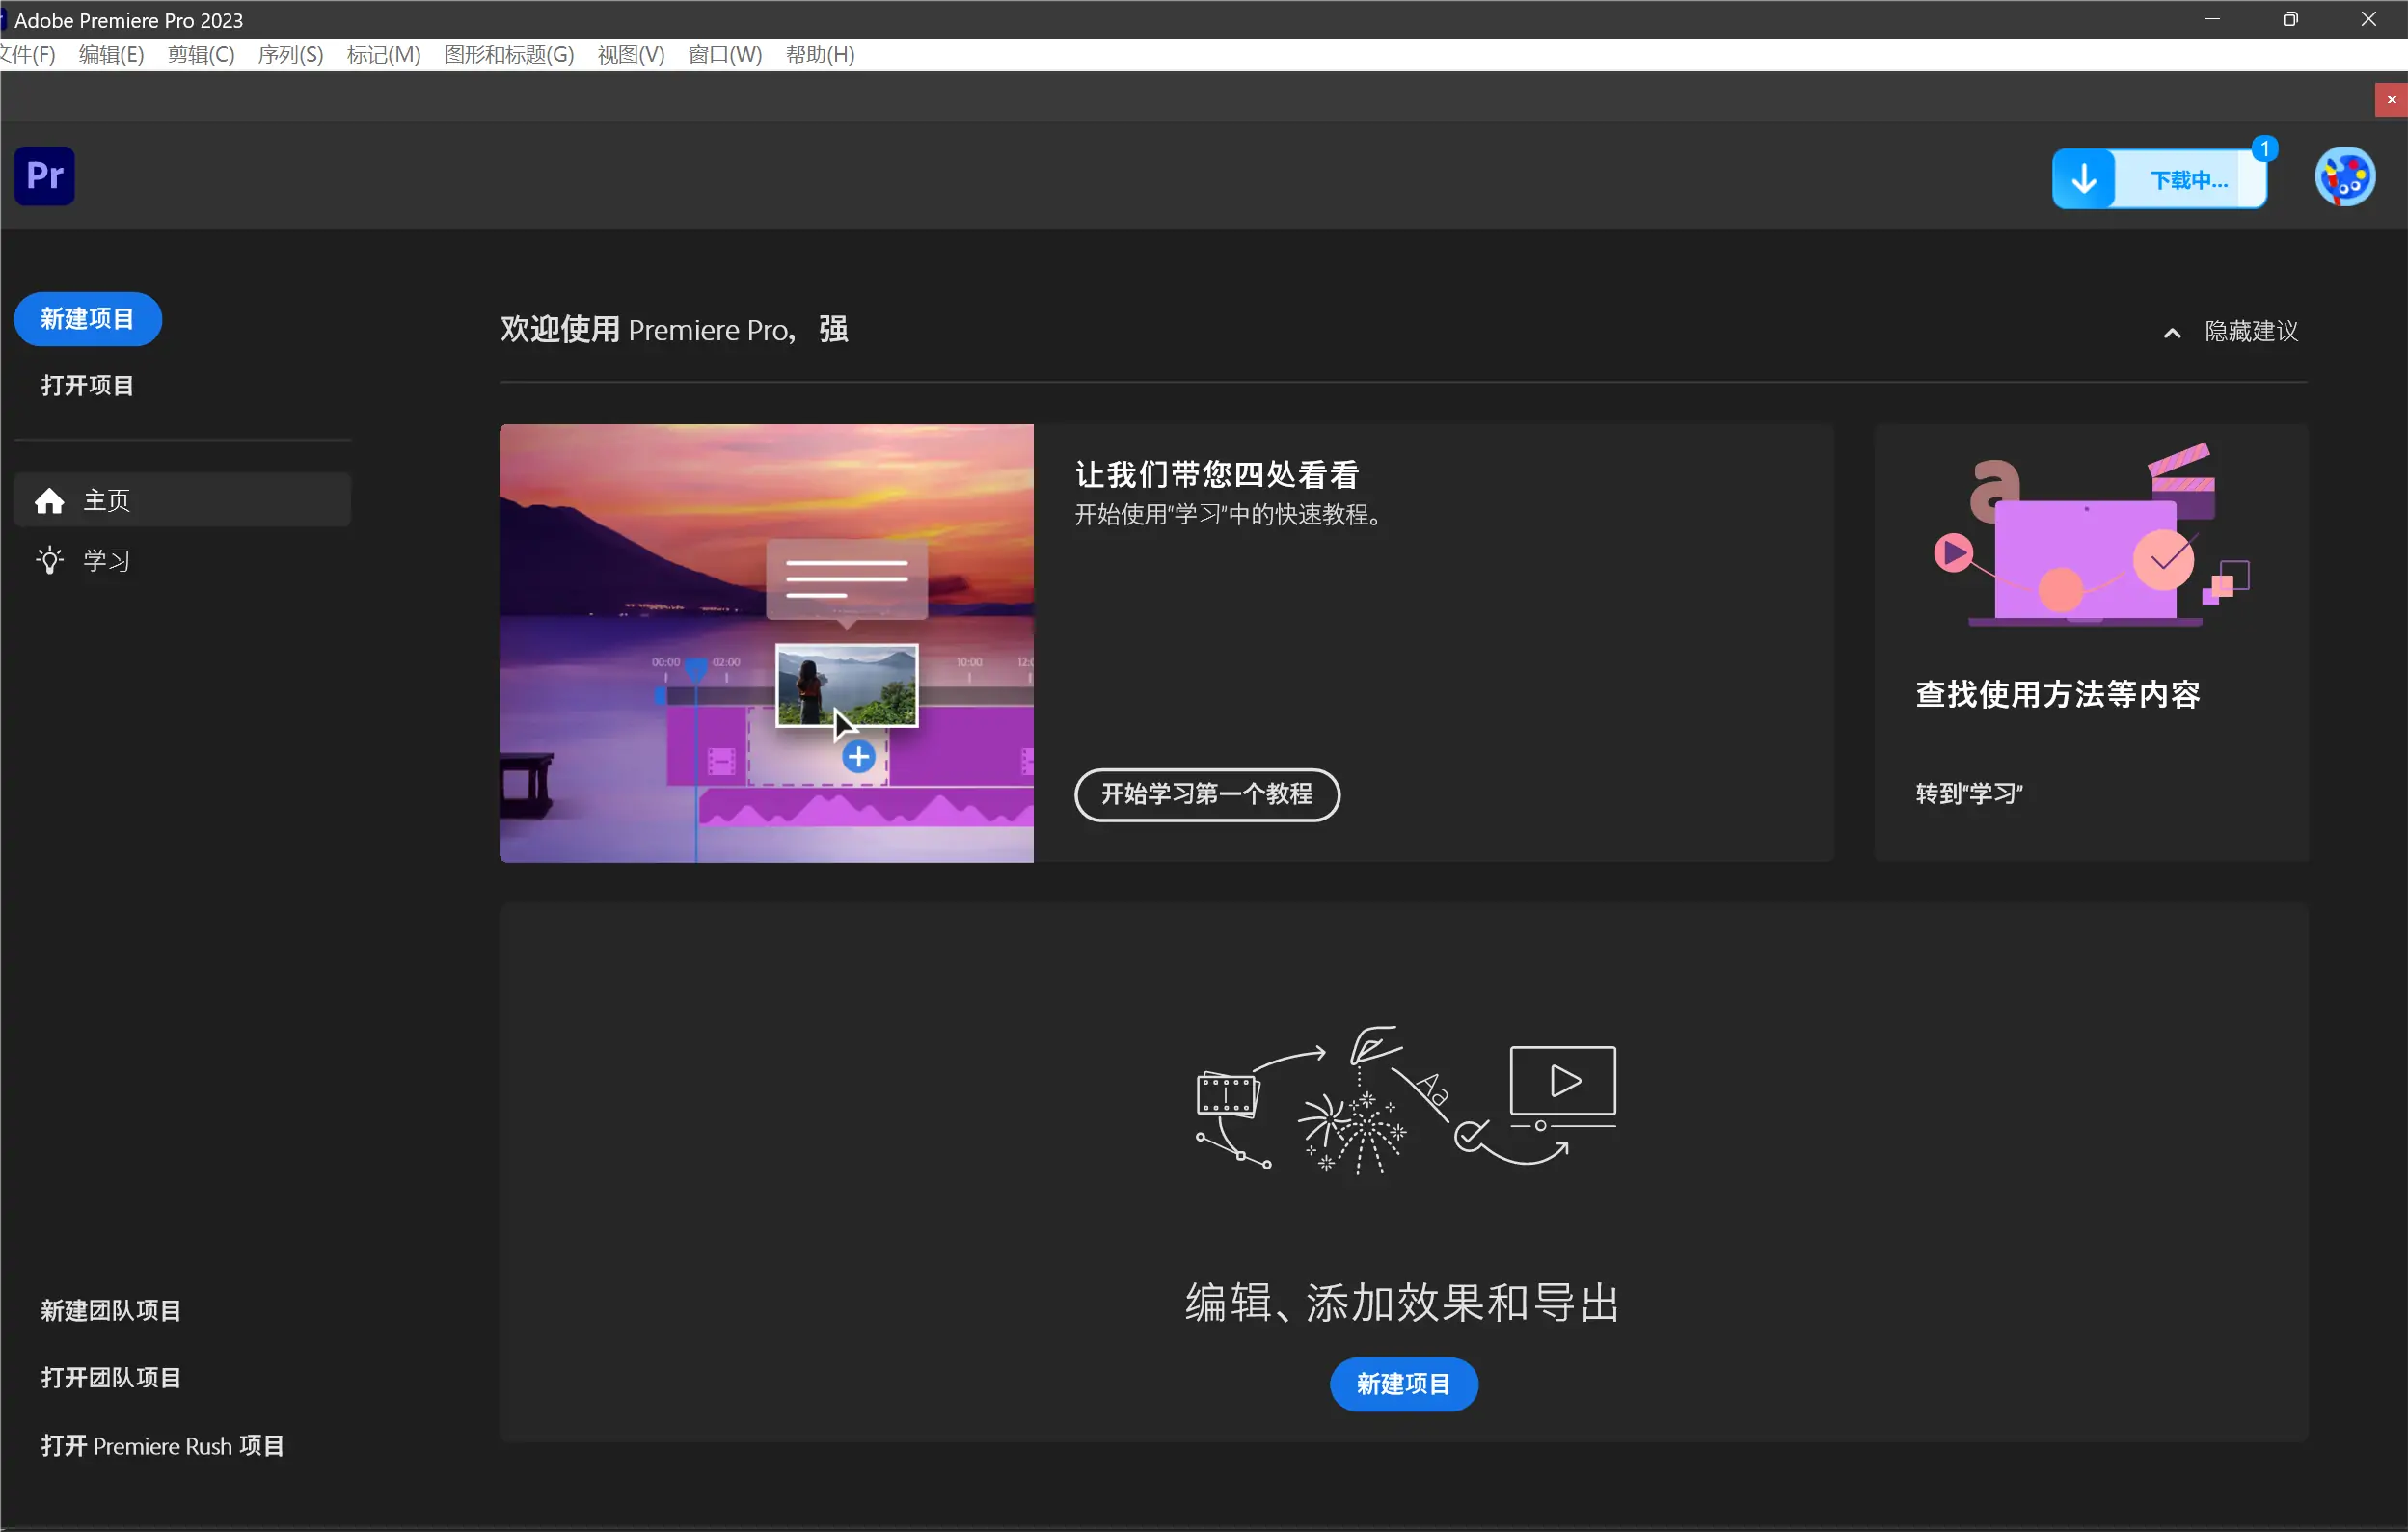The height and width of the screenshot is (1532, 2408).
Task: Click 打开项目 in the sidebar
Action: (87, 386)
